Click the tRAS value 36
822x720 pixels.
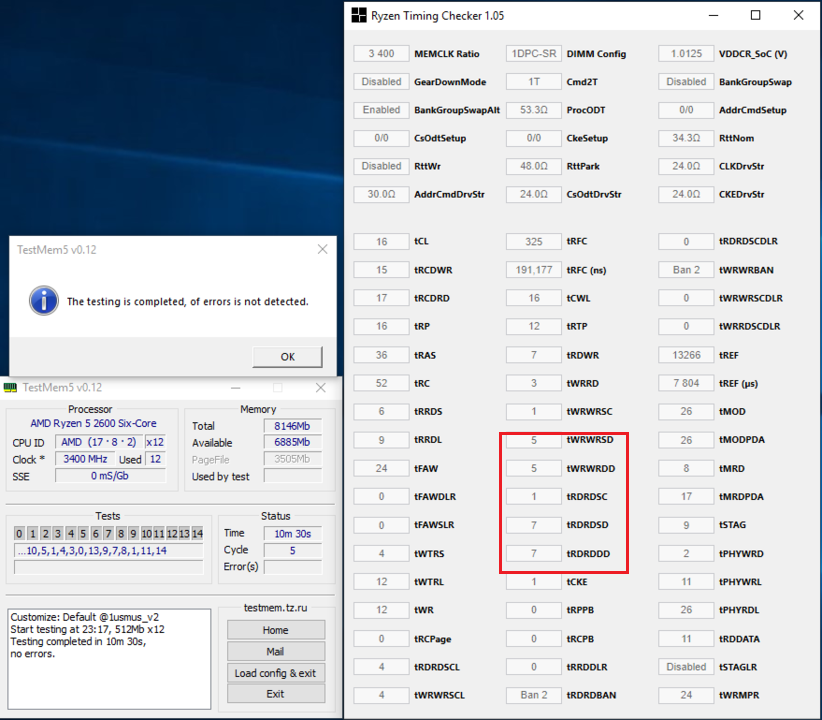point(381,355)
